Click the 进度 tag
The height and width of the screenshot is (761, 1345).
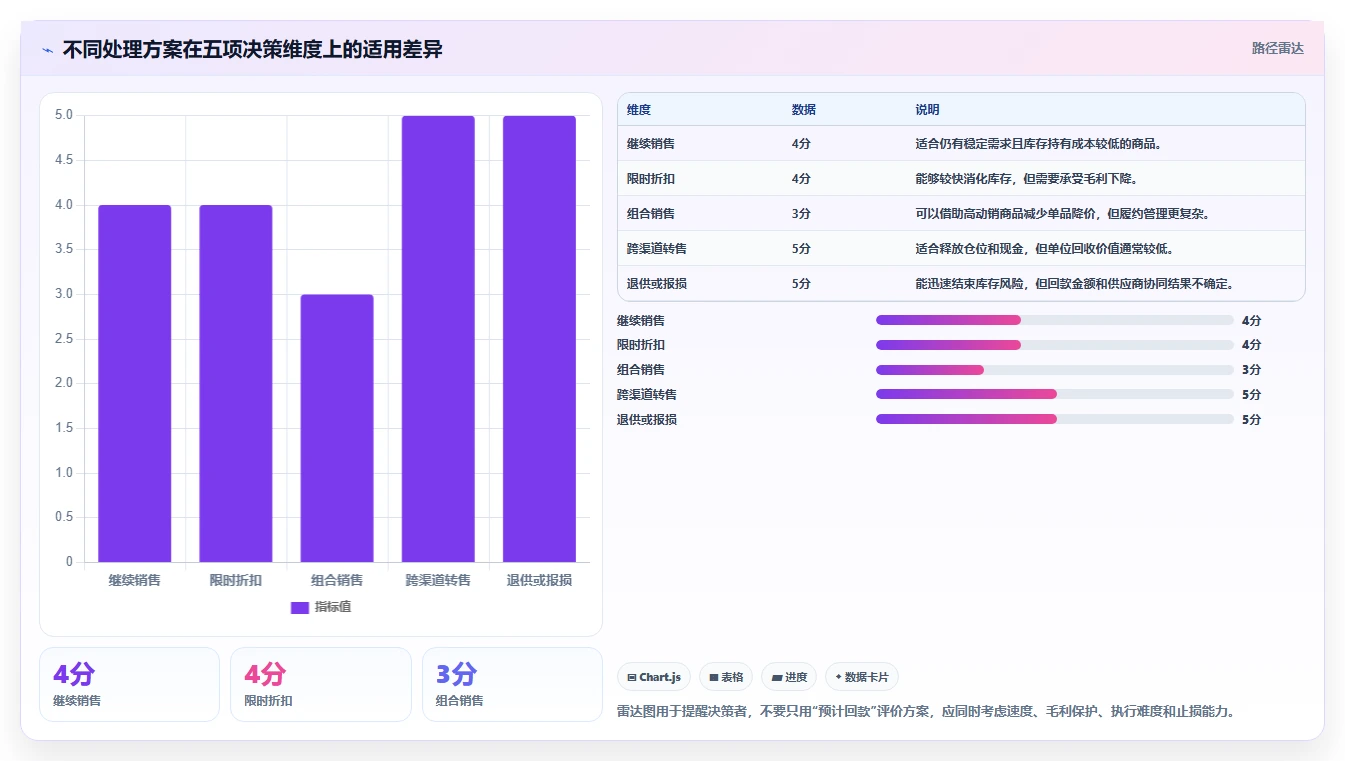click(x=789, y=677)
